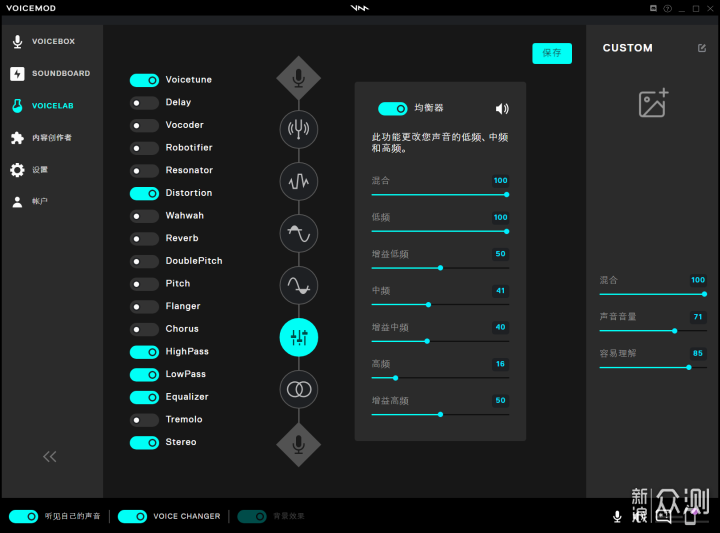Click the input microphone diamond node

coord(298,78)
